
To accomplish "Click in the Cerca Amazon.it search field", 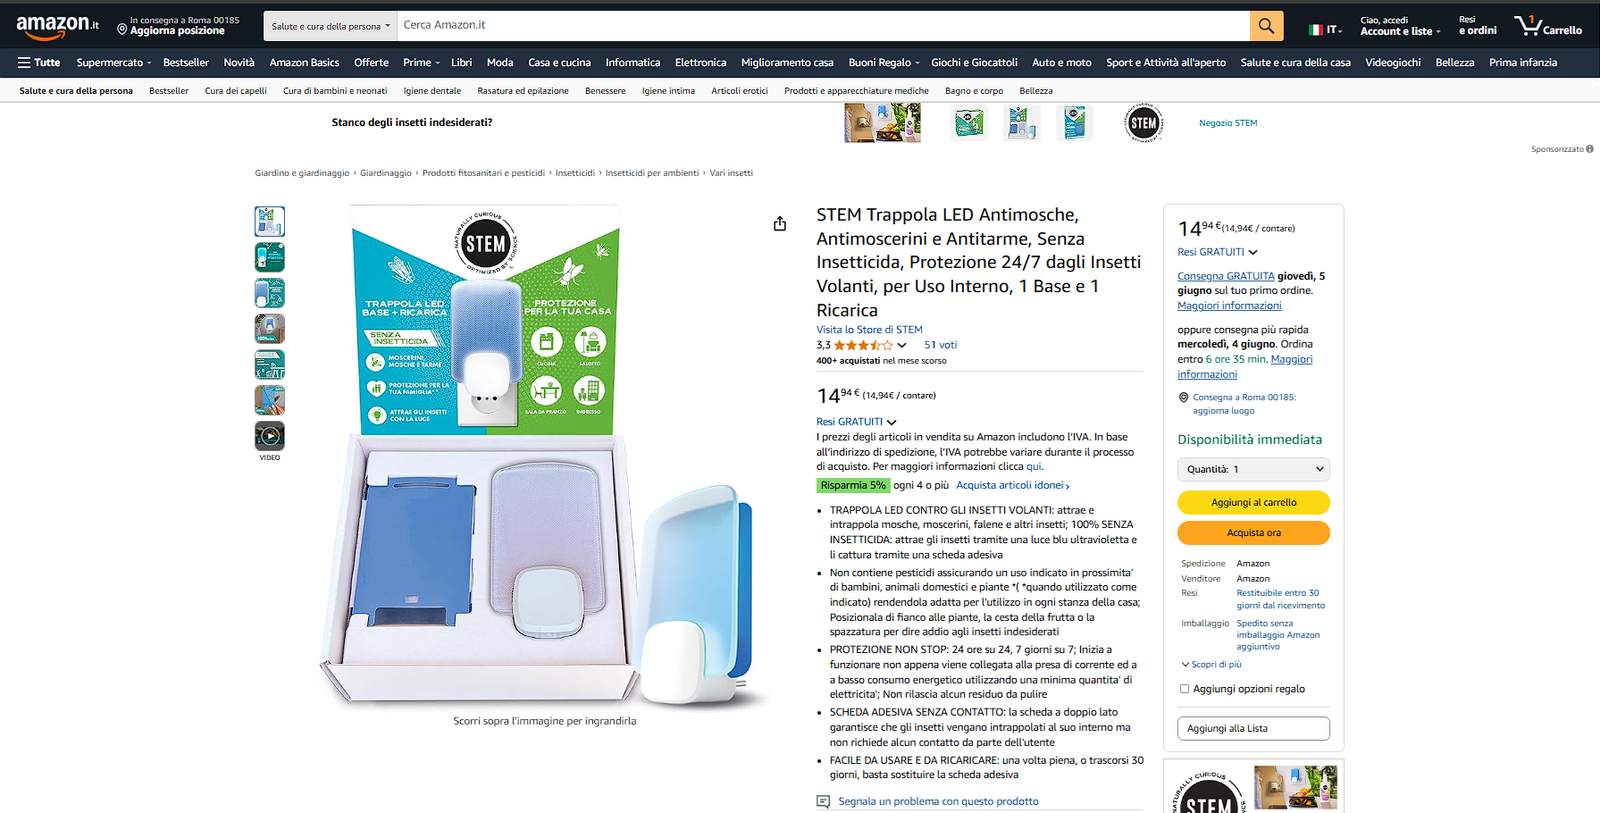I will point(820,26).
